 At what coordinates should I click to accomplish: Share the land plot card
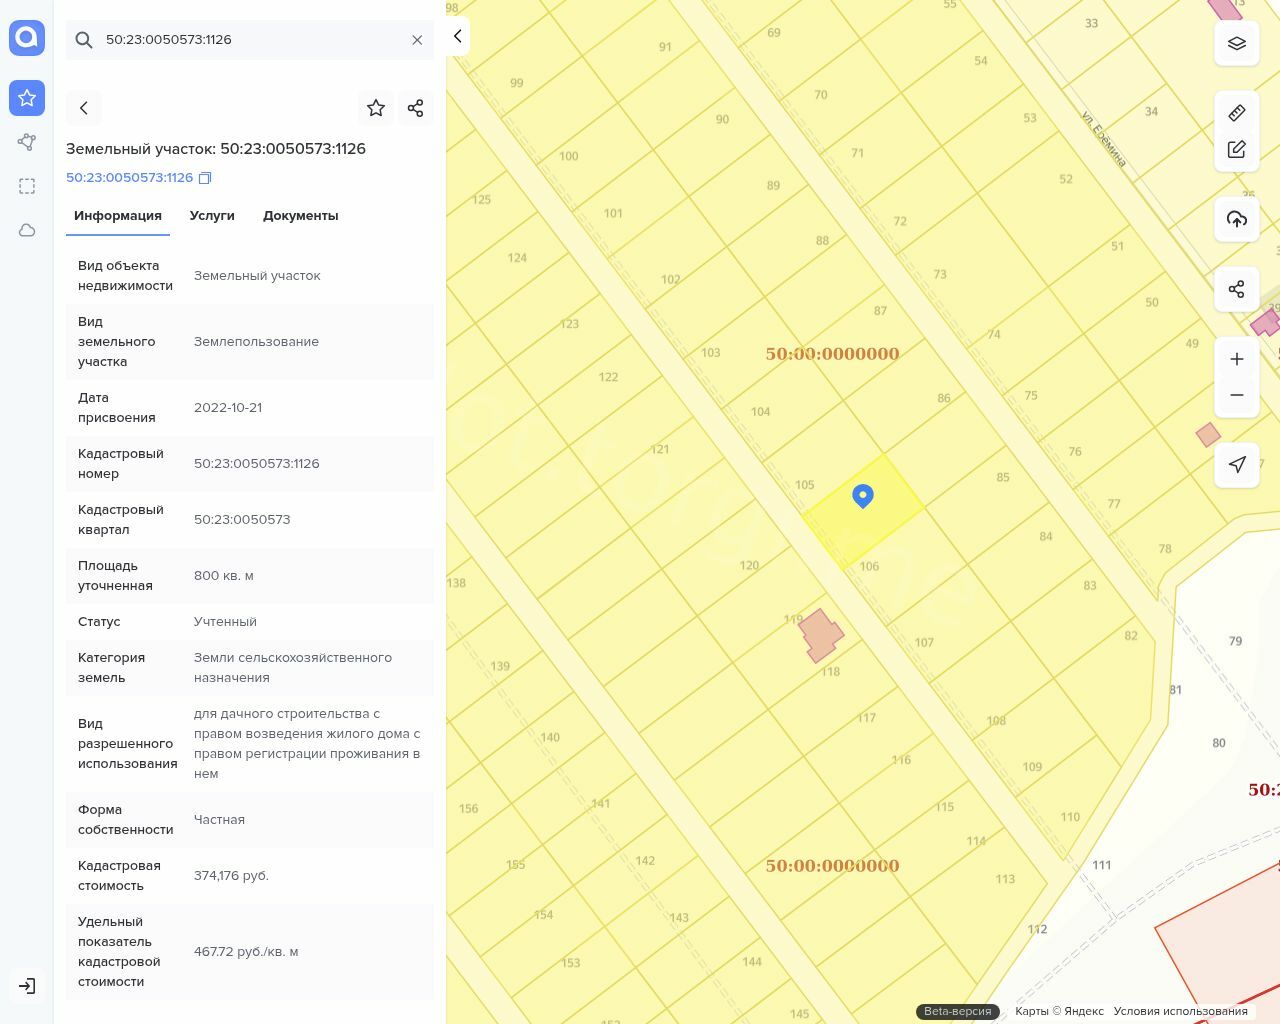pos(416,108)
